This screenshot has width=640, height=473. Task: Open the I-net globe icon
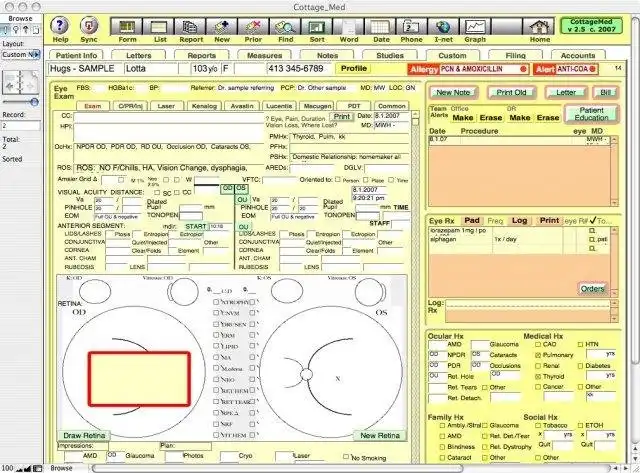[443, 27]
